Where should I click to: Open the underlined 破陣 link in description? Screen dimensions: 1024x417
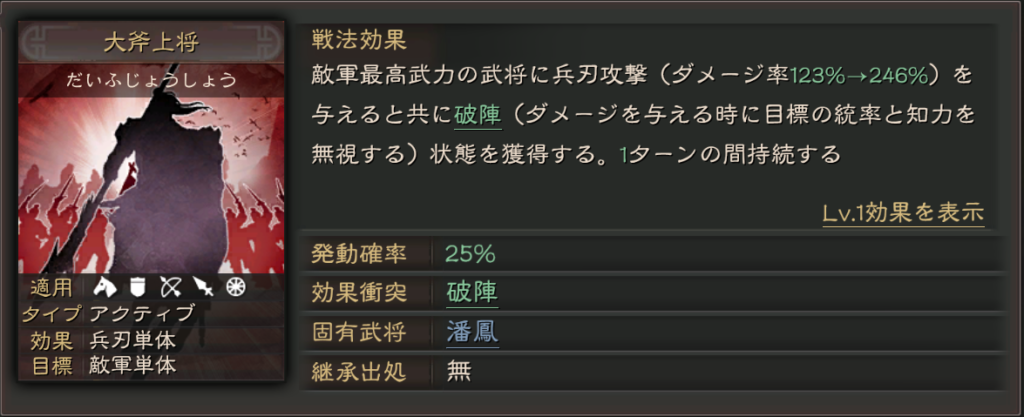tap(477, 115)
